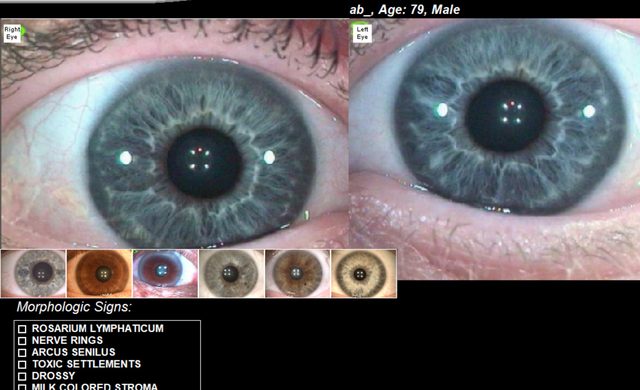
Task: Enable the NERVE RINGS checkbox
Action: point(22,341)
